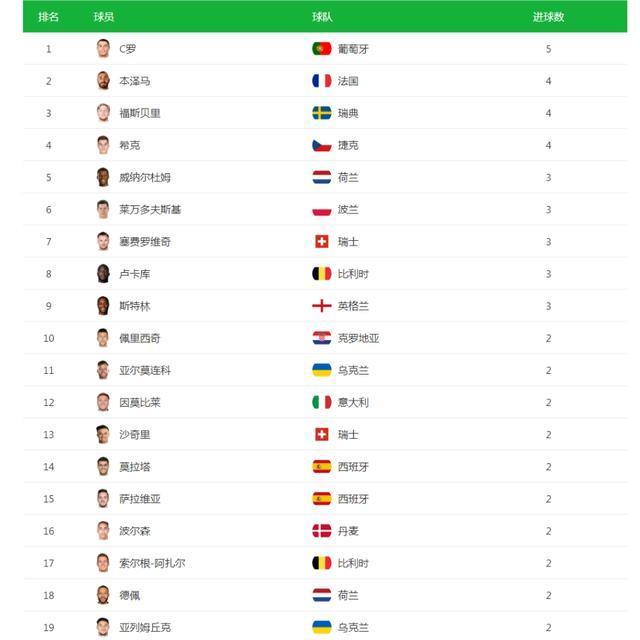Click the Poland flag icon
The width and height of the screenshot is (640, 640).
coord(322,210)
